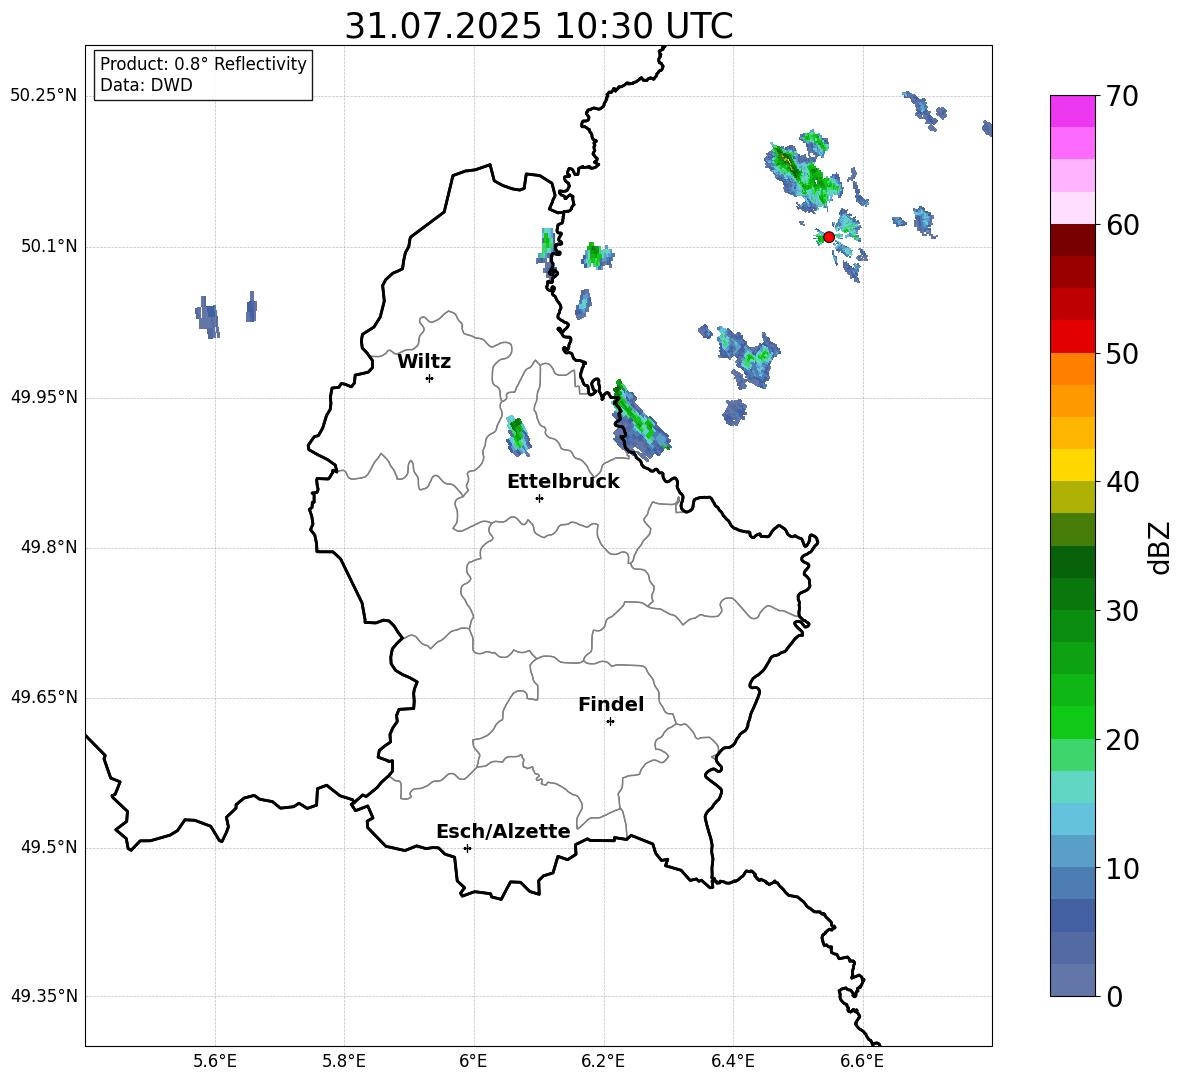Click the 40 dBZ colorbar tick label

pos(1123,482)
